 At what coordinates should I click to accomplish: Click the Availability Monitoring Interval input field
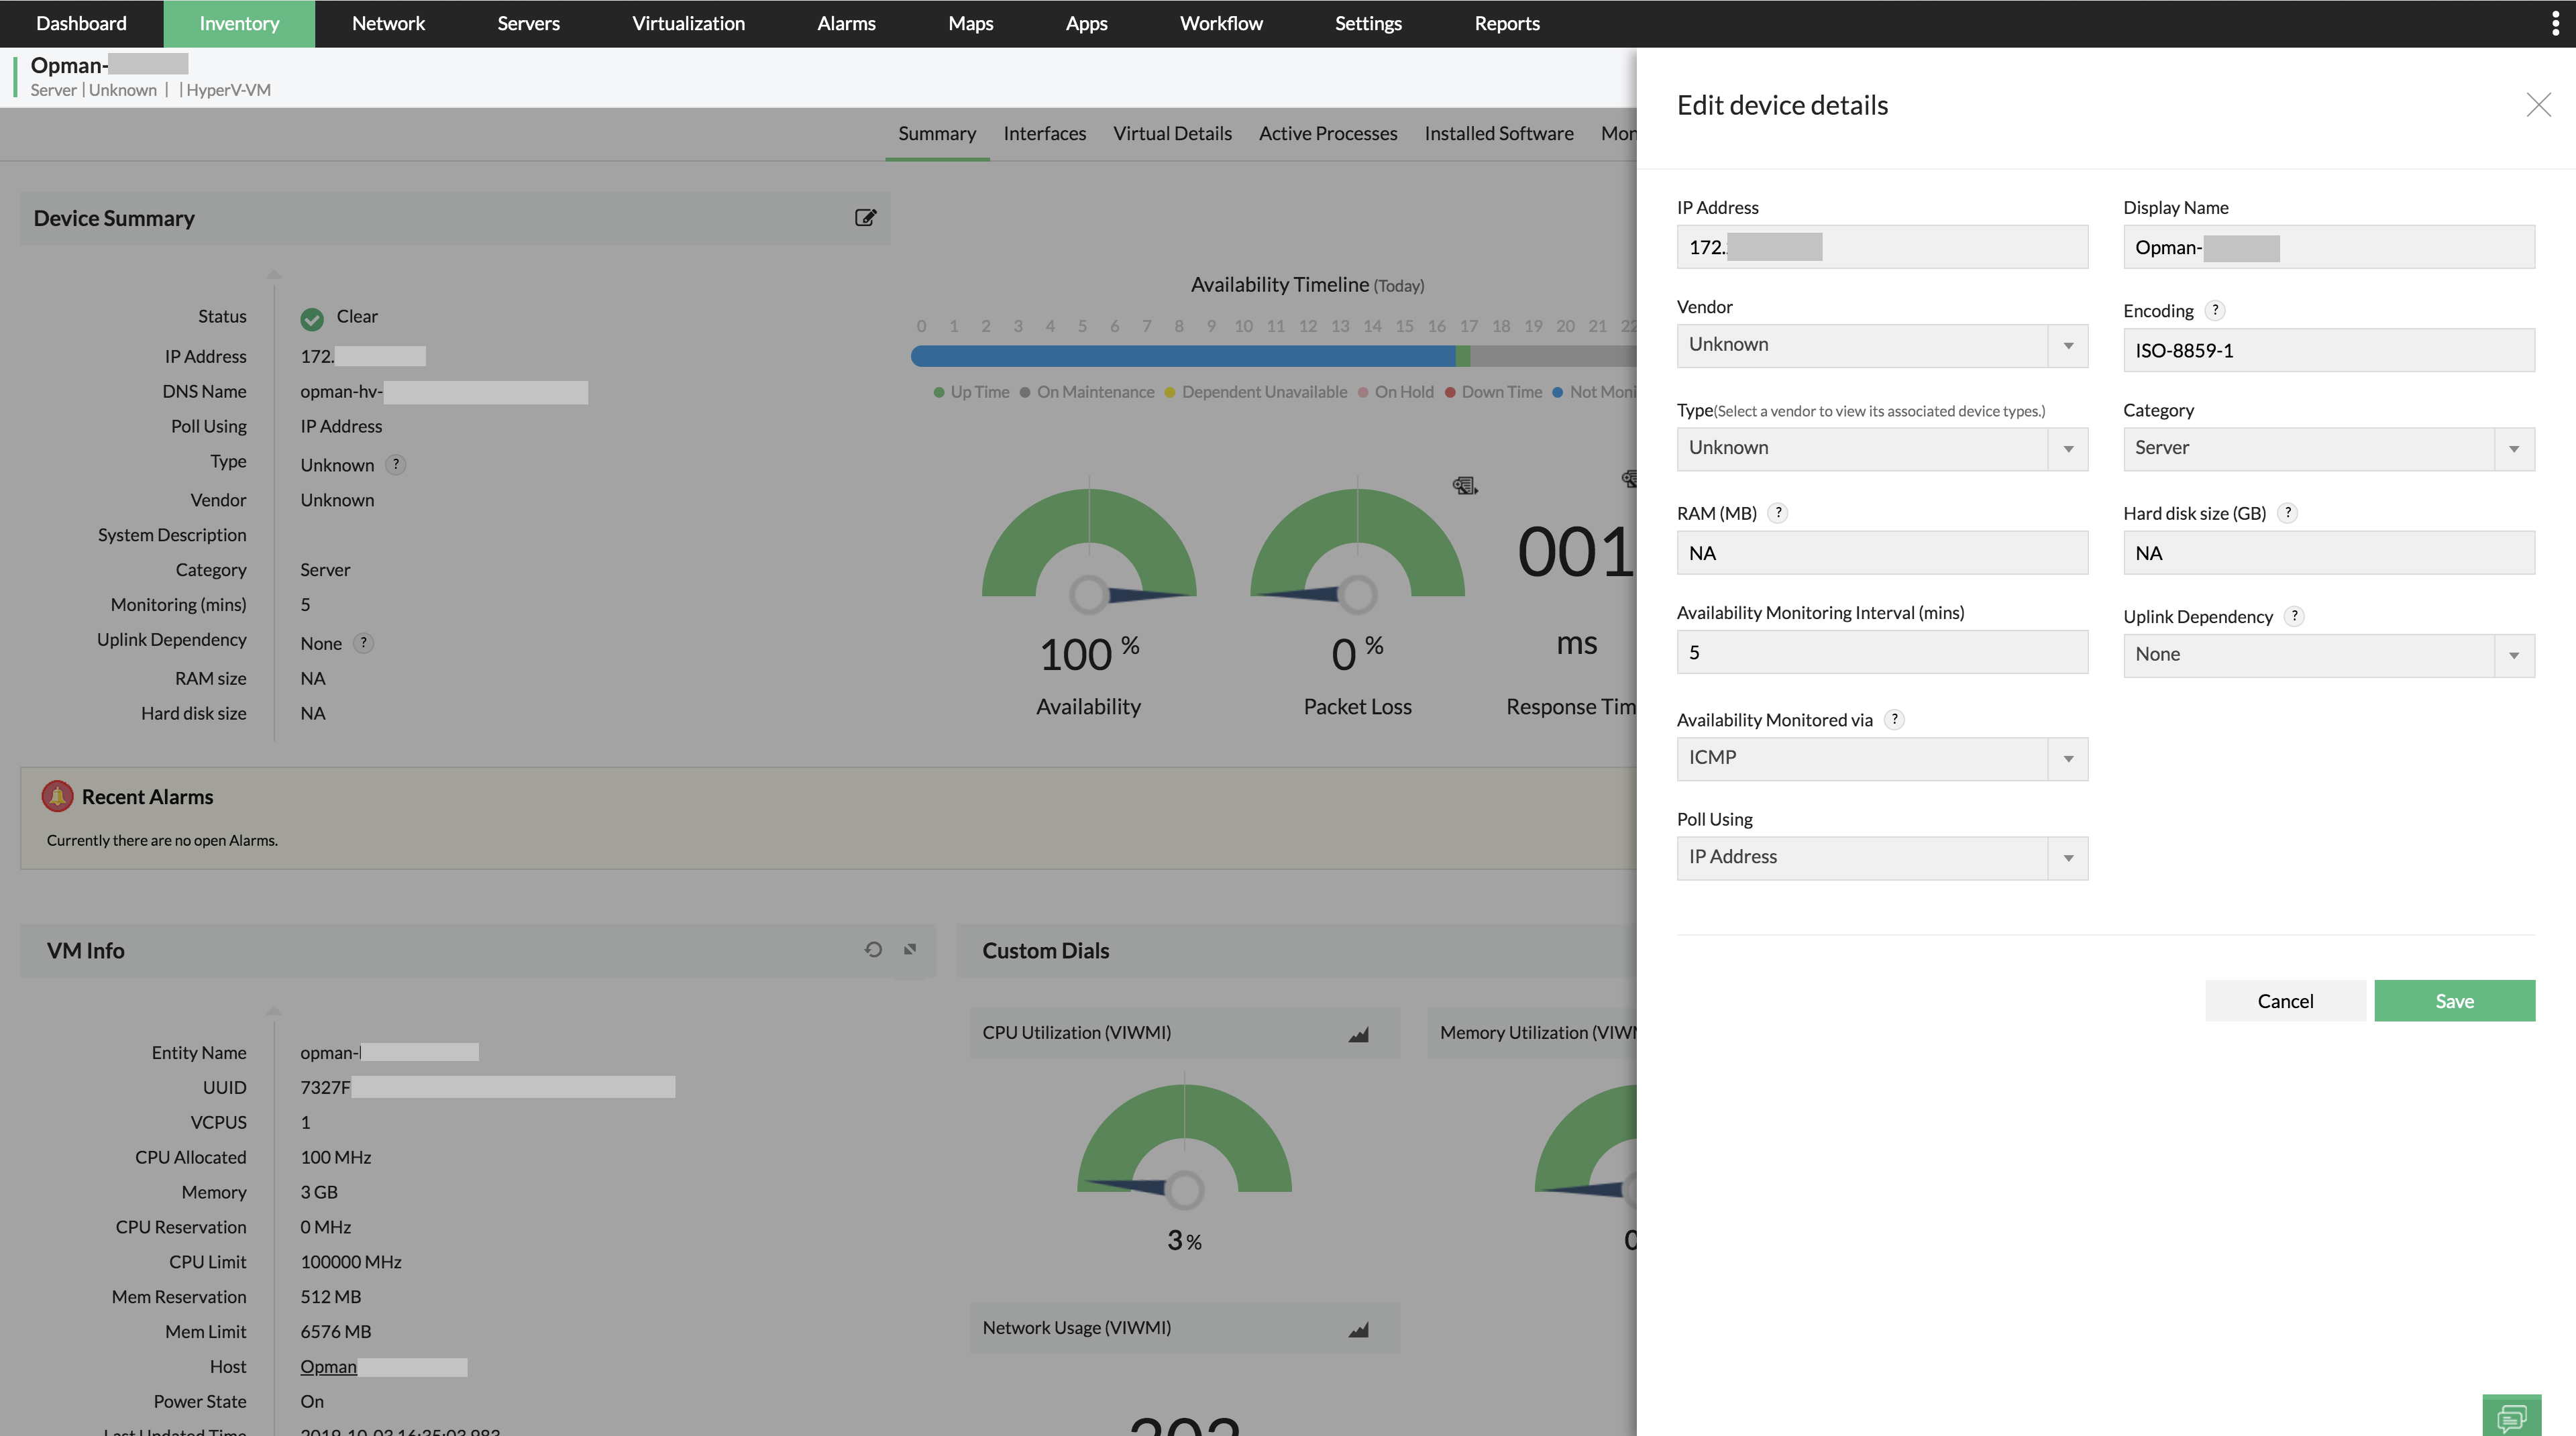pos(1881,652)
